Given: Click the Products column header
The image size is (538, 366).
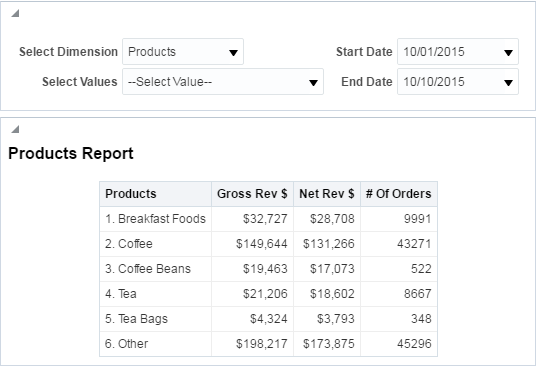Looking at the screenshot, I should click(155, 194).
